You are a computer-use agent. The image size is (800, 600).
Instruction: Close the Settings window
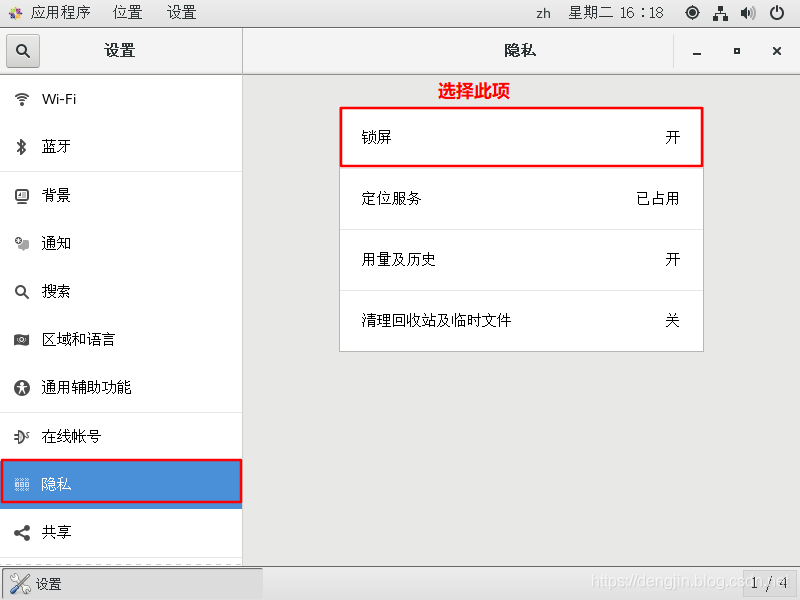tap(777, 51)
